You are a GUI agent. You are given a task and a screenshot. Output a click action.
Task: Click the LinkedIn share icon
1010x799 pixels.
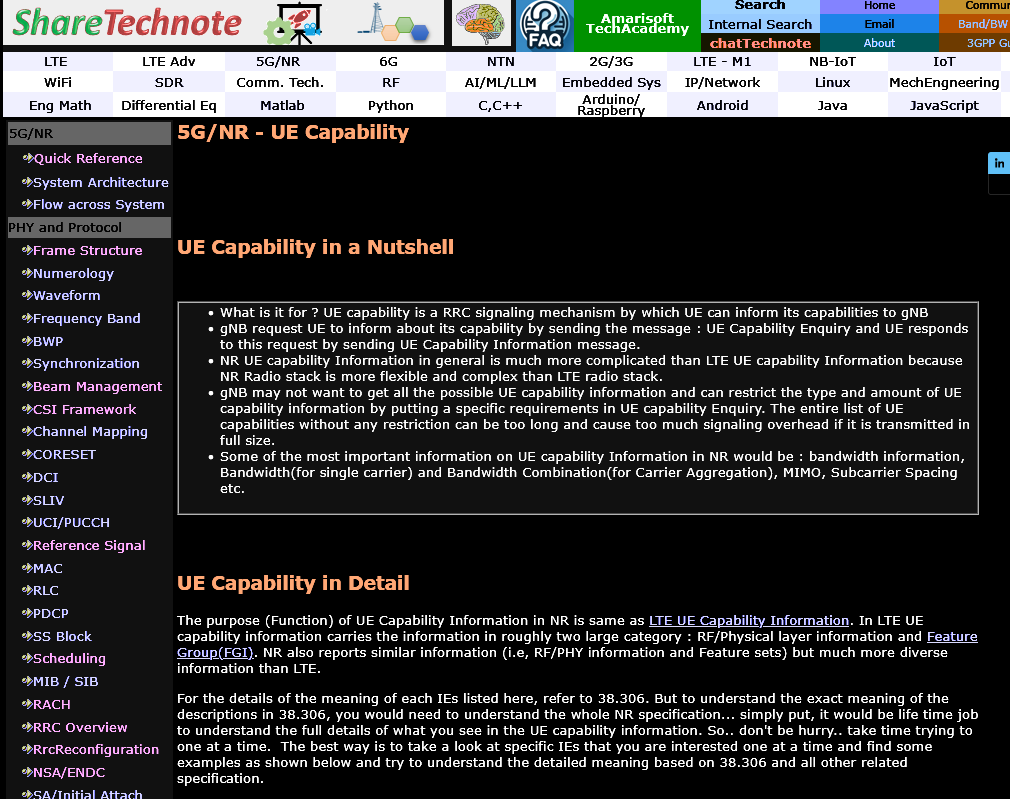click(999, 163)
